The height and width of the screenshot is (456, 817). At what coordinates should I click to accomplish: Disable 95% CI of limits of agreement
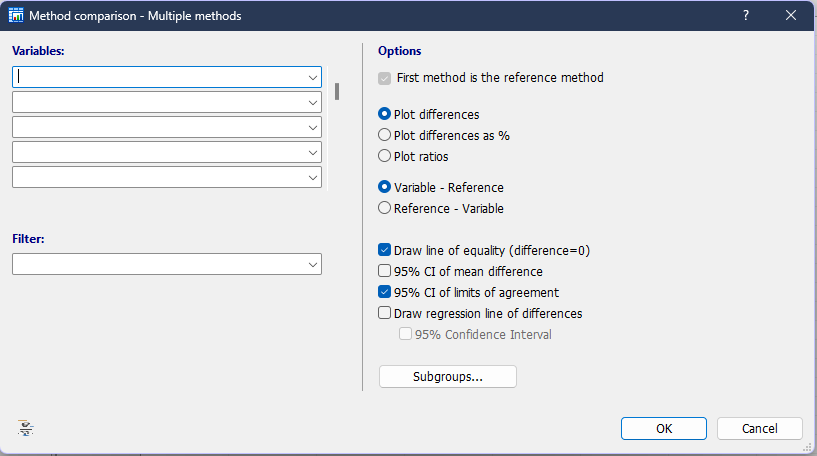(x=385, y=292)
